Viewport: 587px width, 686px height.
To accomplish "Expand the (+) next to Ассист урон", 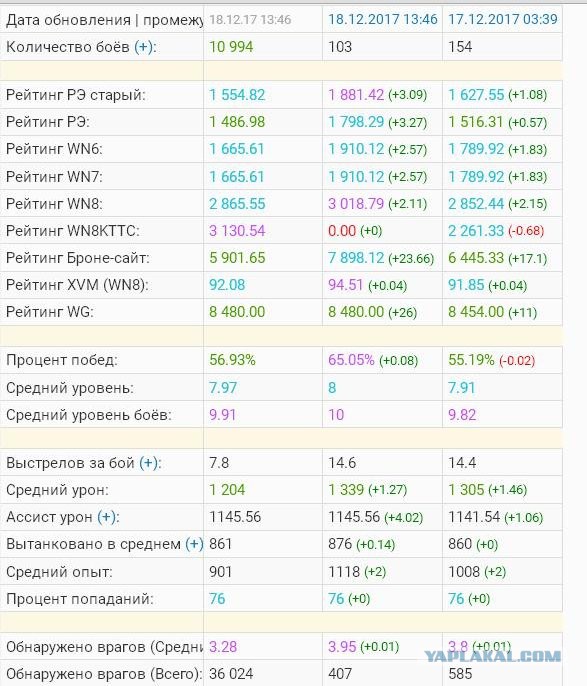I will click(x=108, y=517).
